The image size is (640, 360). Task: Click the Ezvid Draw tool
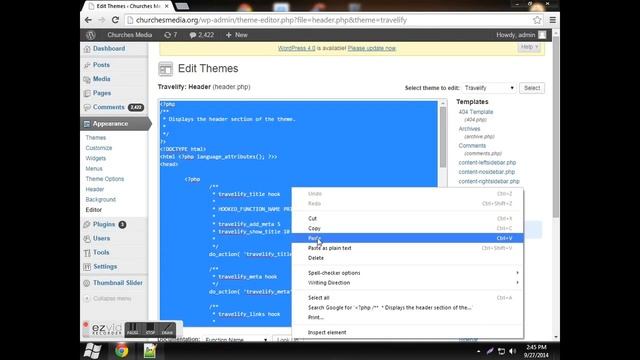(x=167, y=329)
